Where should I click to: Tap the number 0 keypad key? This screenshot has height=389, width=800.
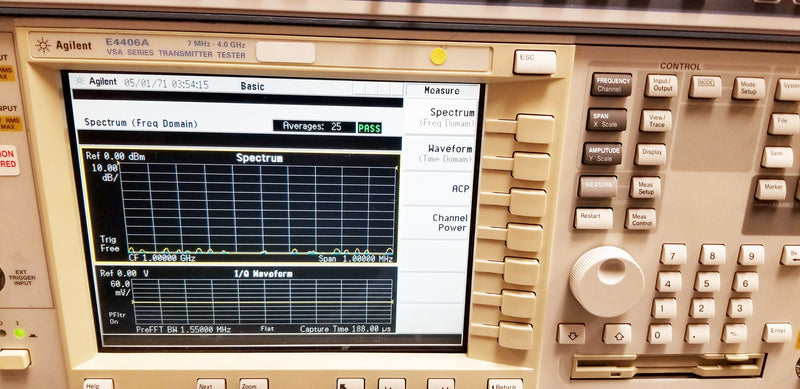(660, 333)
